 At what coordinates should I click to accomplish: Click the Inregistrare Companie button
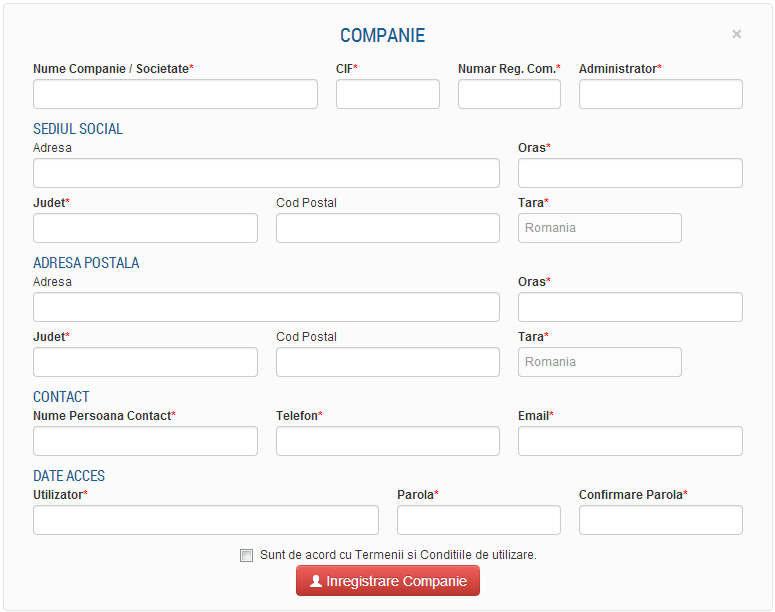[388, 581]
